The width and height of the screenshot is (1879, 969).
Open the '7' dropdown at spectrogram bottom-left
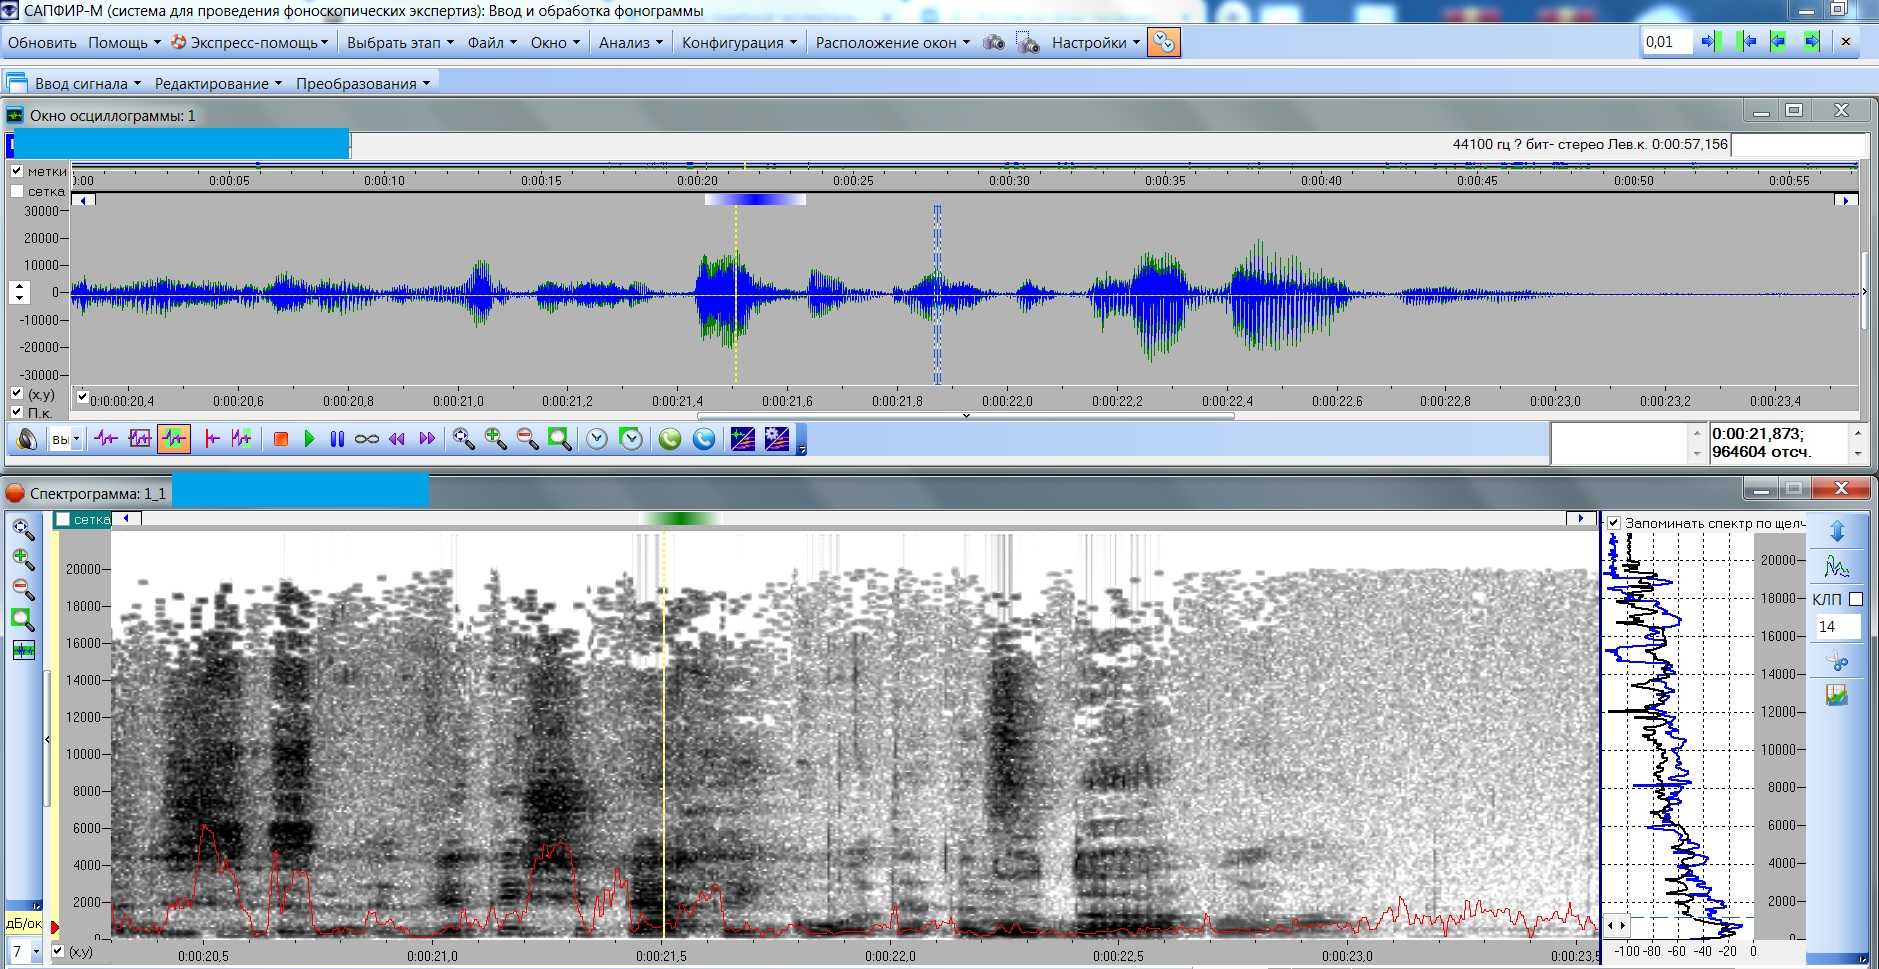click(x=25, y=951)
